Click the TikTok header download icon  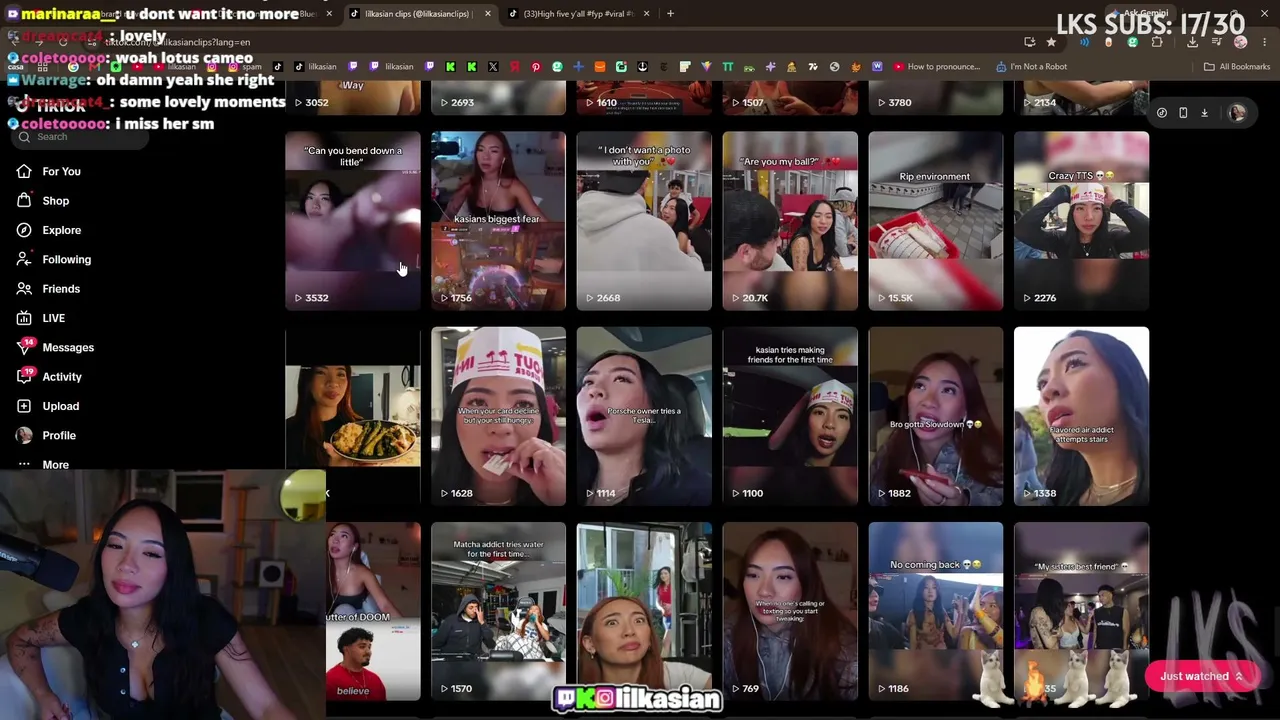(x=1204, y=113)
